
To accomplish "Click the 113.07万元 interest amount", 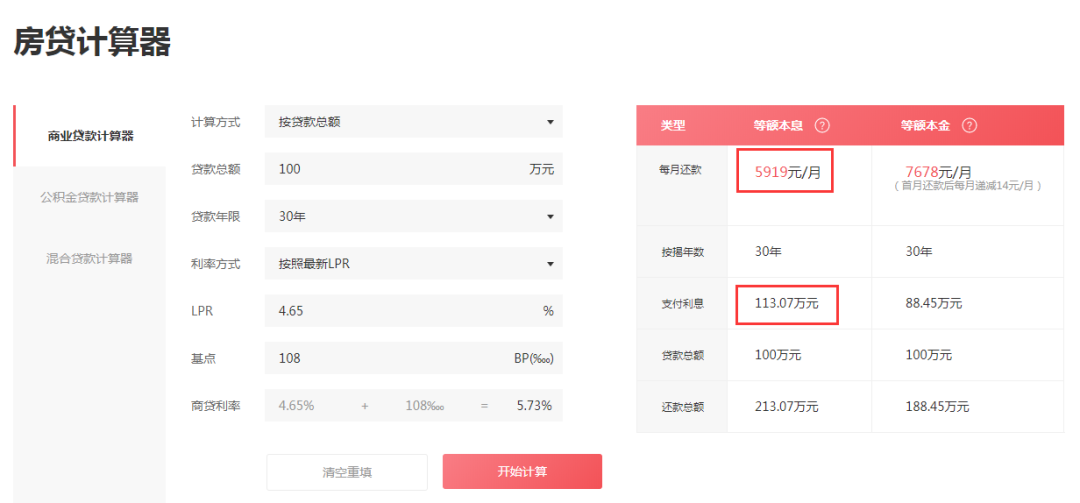I will tap(786, 303).
